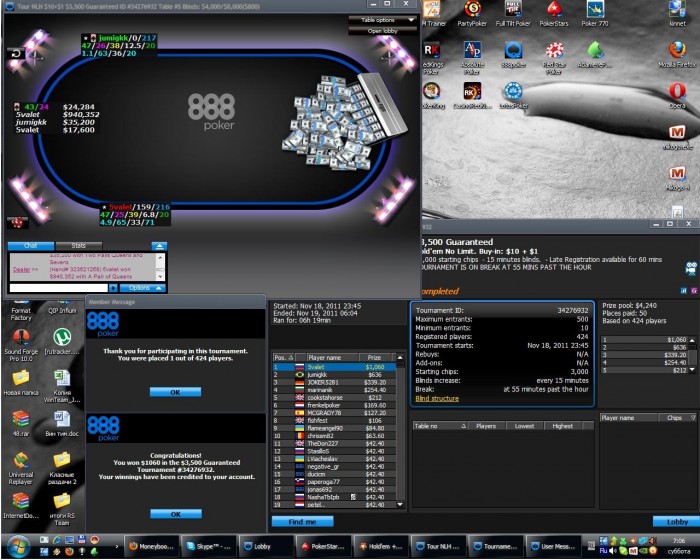Open the Poker 770 desktop shortcut
Screen dimensions: 700x560
click(595, 13)
